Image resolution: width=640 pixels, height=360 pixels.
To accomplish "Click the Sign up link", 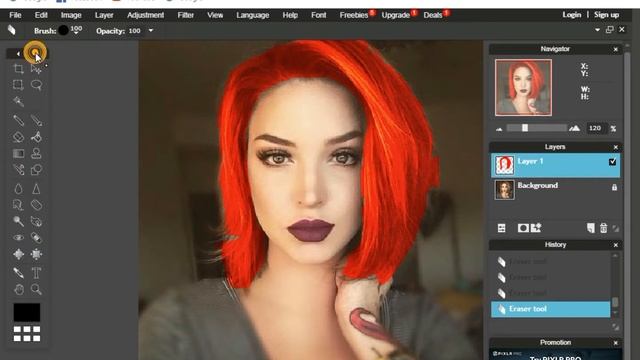I will click(607, 15).
